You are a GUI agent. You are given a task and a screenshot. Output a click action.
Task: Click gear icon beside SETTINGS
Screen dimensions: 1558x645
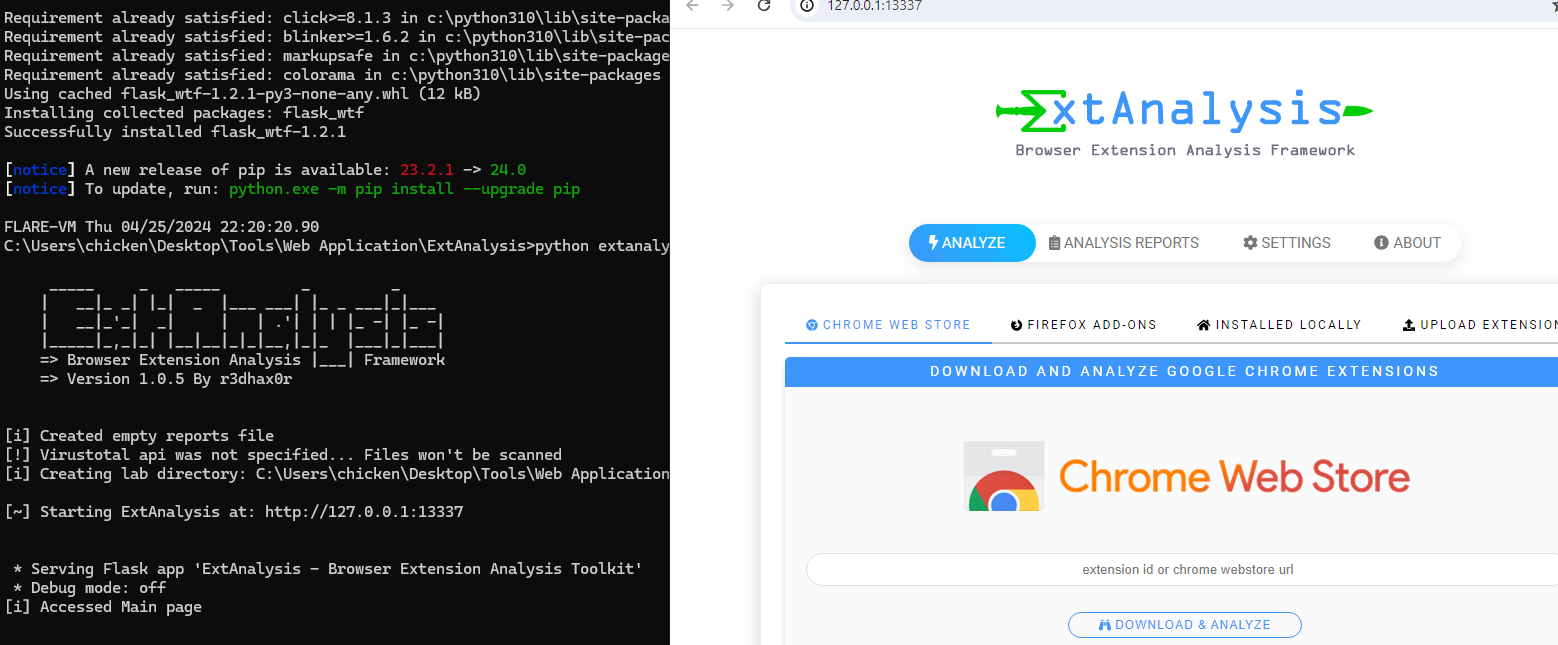point(1250,243)
